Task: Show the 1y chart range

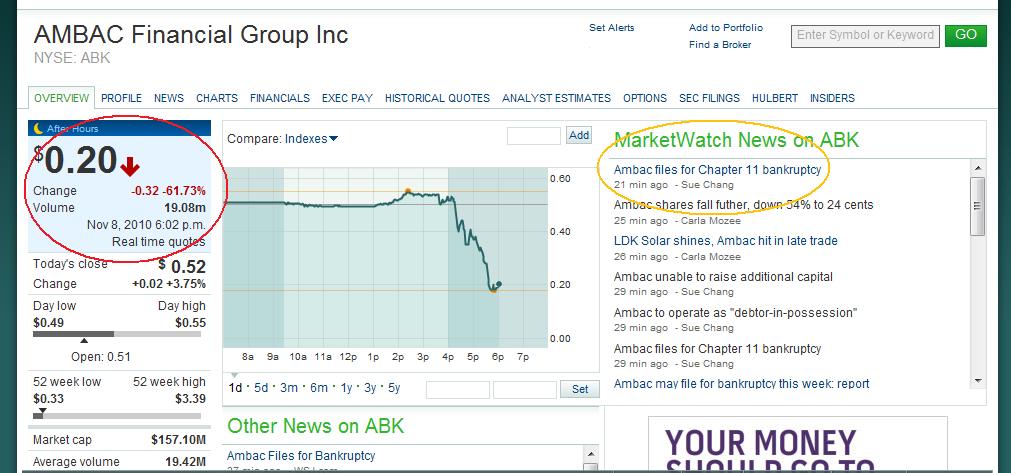Action: point(346,388)
